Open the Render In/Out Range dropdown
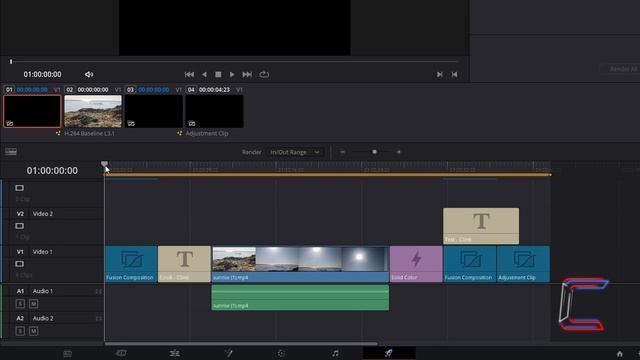 coord(295,152)
